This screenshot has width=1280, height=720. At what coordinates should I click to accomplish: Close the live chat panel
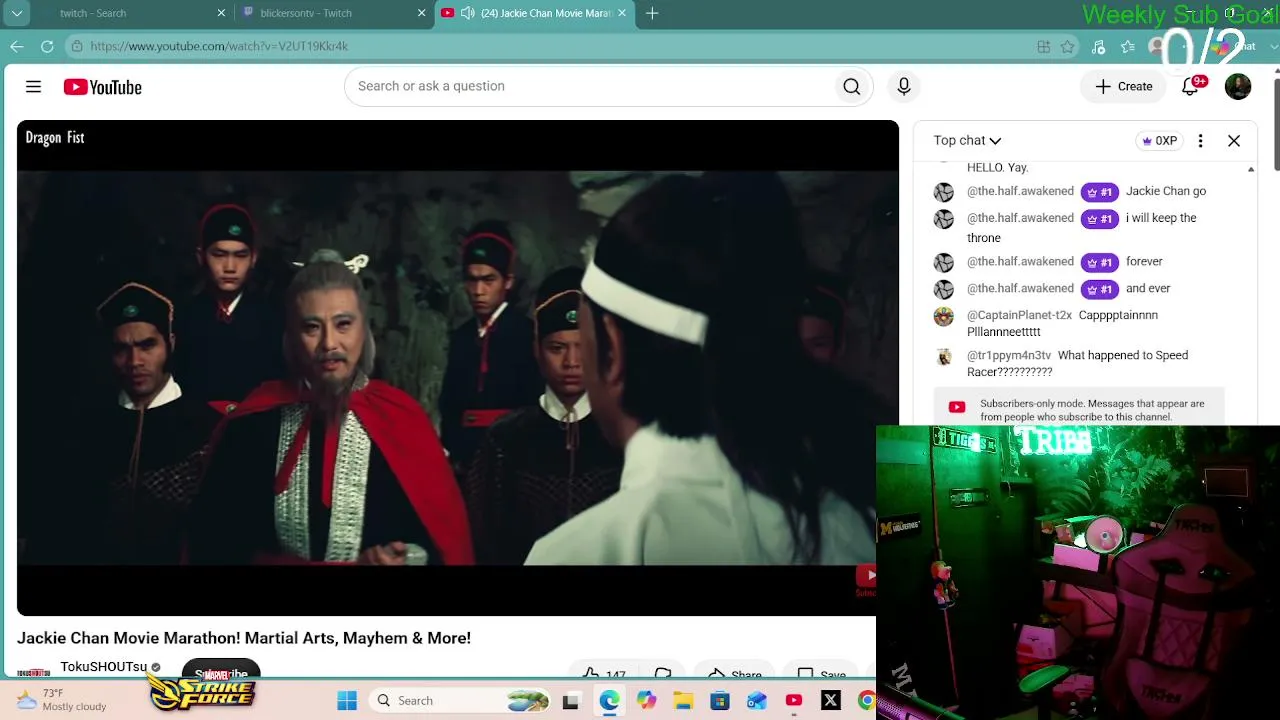point(1234,141)
